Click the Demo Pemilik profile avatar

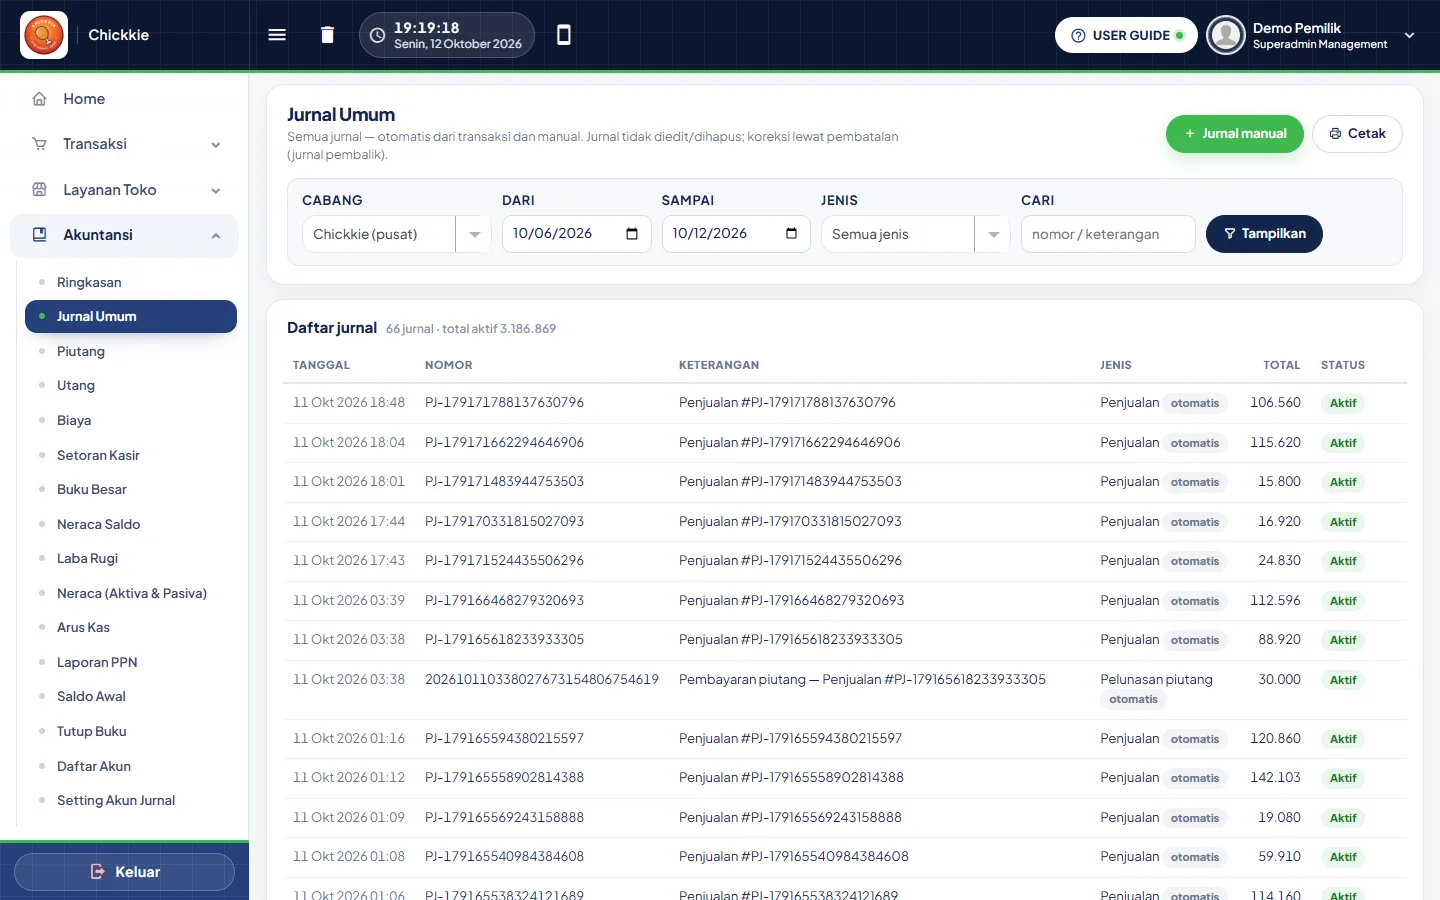tap(1225, 35)
